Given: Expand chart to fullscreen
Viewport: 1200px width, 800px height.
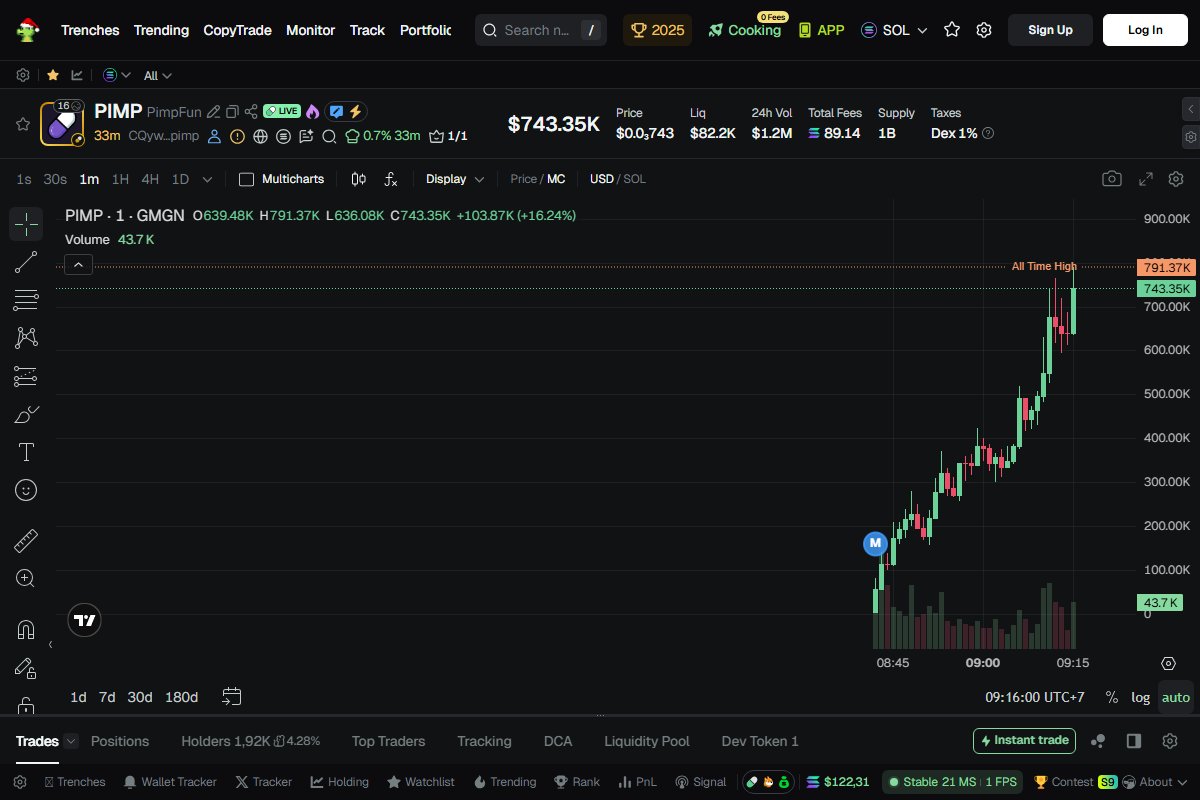Looking at the screenshot, I should [1146, 179].
